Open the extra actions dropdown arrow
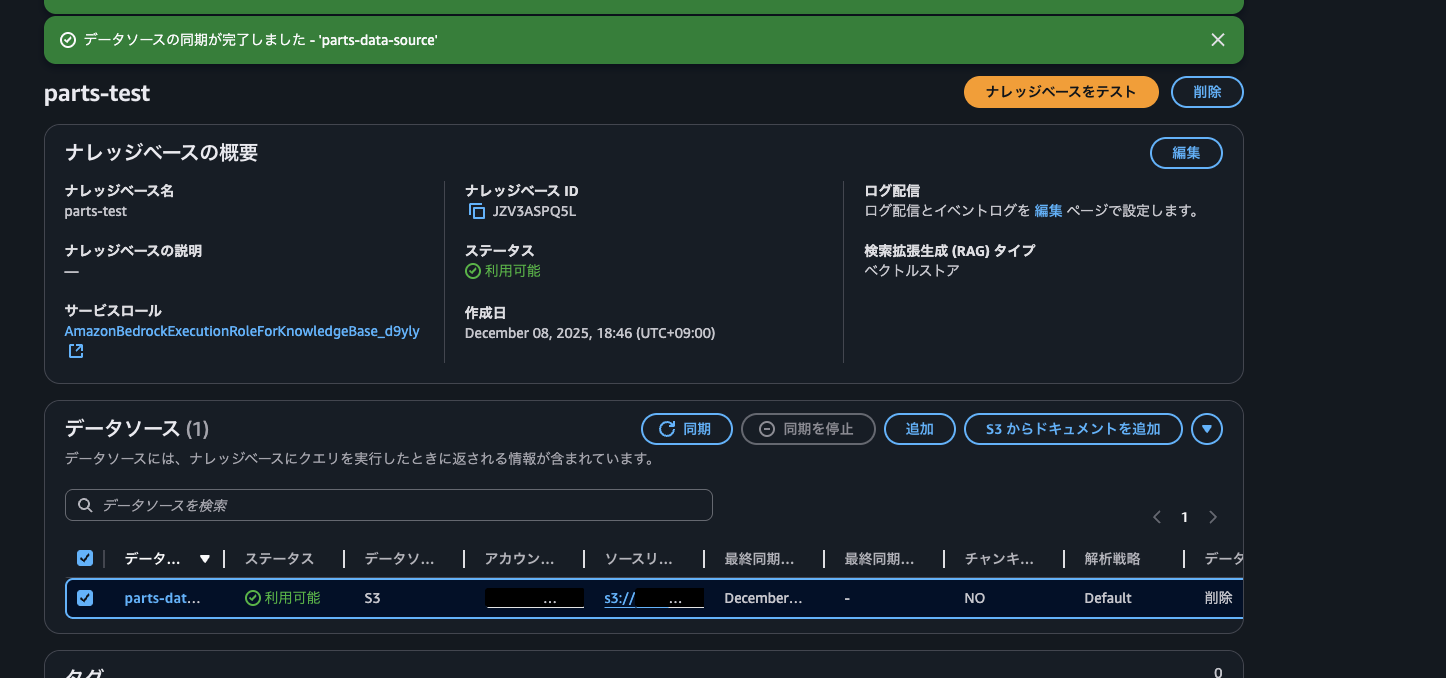The image size is (1446, 678). pos(1207,428)
